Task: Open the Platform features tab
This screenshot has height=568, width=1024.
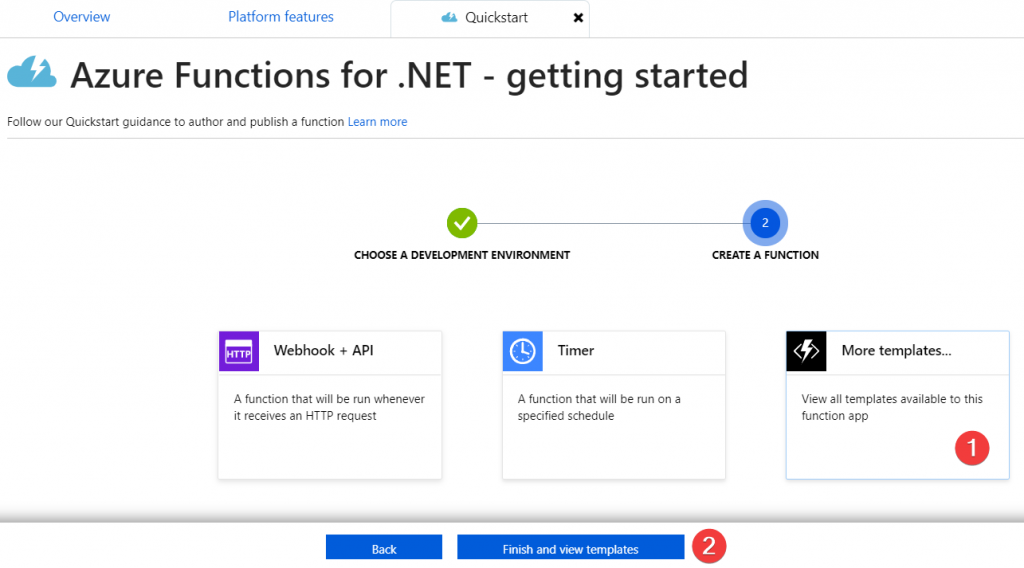Action: (281, 17)
